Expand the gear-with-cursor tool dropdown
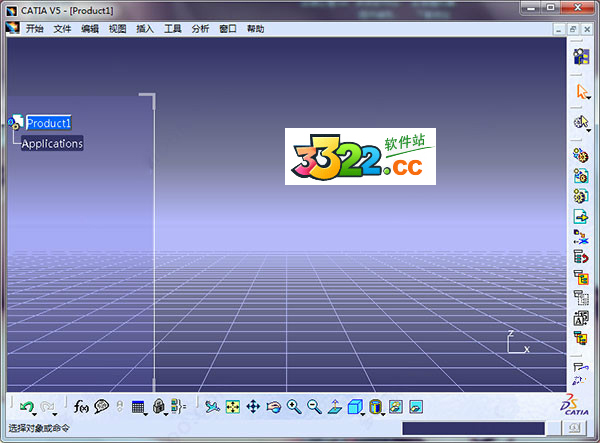The image size is (600, 443). click(x=589, y=131)
